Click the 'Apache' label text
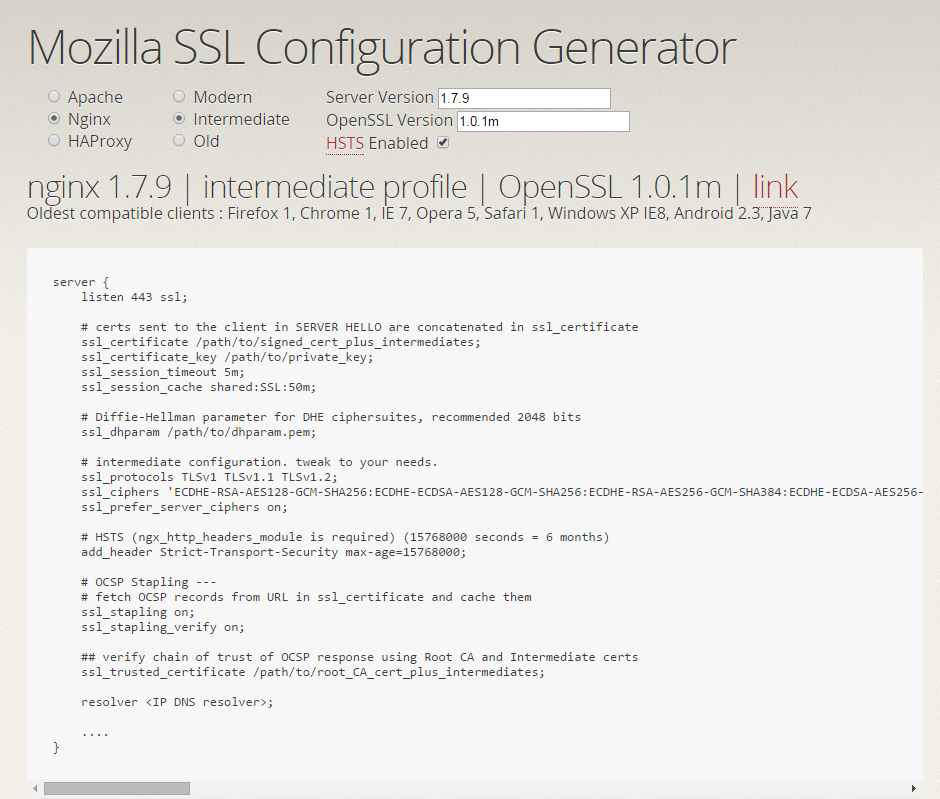This screenshot has height=799, width=940. pyautogui.click(x=95, y=97)
